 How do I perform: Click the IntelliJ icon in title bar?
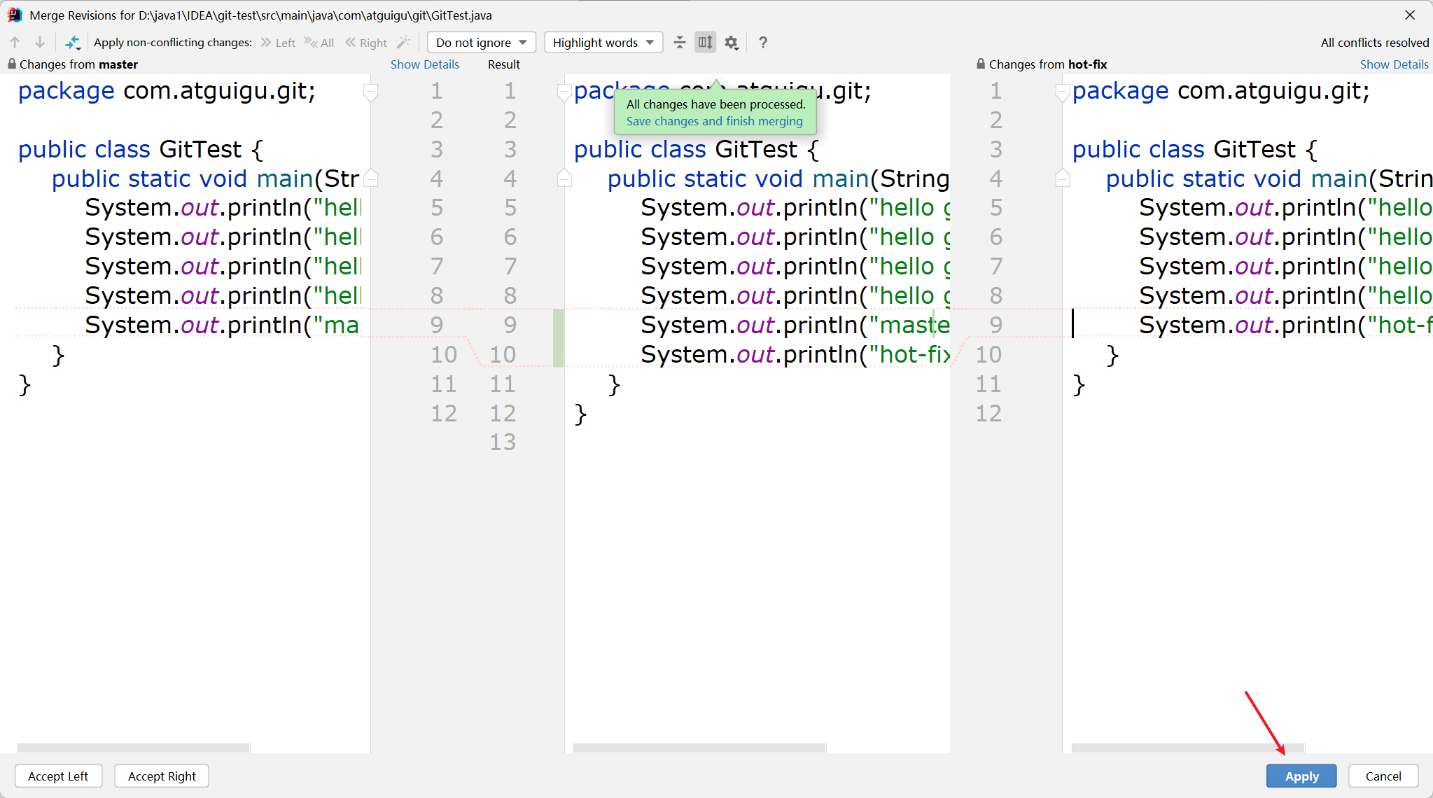tap(15, 15)
